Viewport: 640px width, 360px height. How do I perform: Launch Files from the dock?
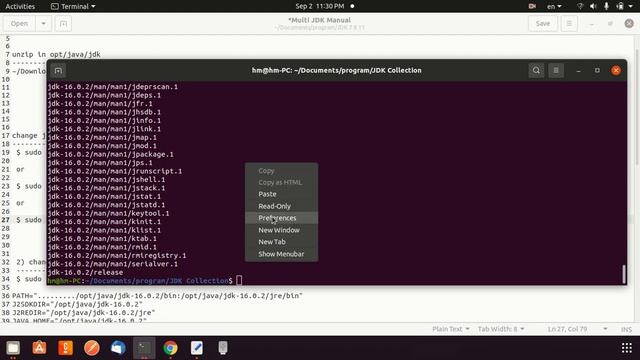pyautogui.click(x=13, y=348)
